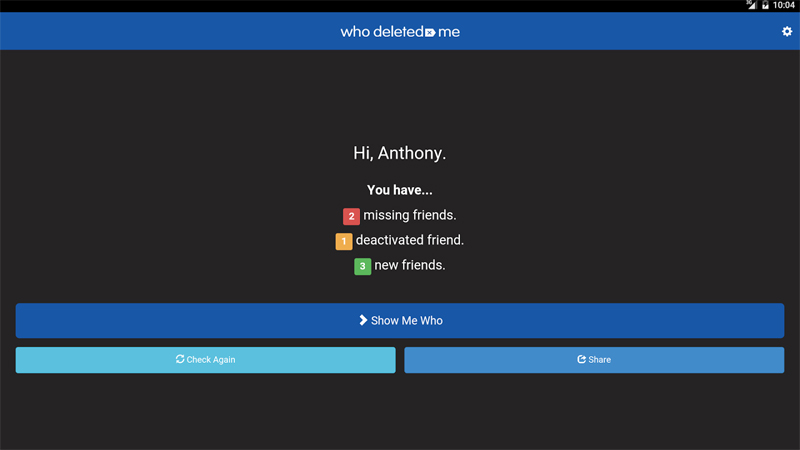
Task: Click the orange badge showing 1
Action: pos(343,241)
